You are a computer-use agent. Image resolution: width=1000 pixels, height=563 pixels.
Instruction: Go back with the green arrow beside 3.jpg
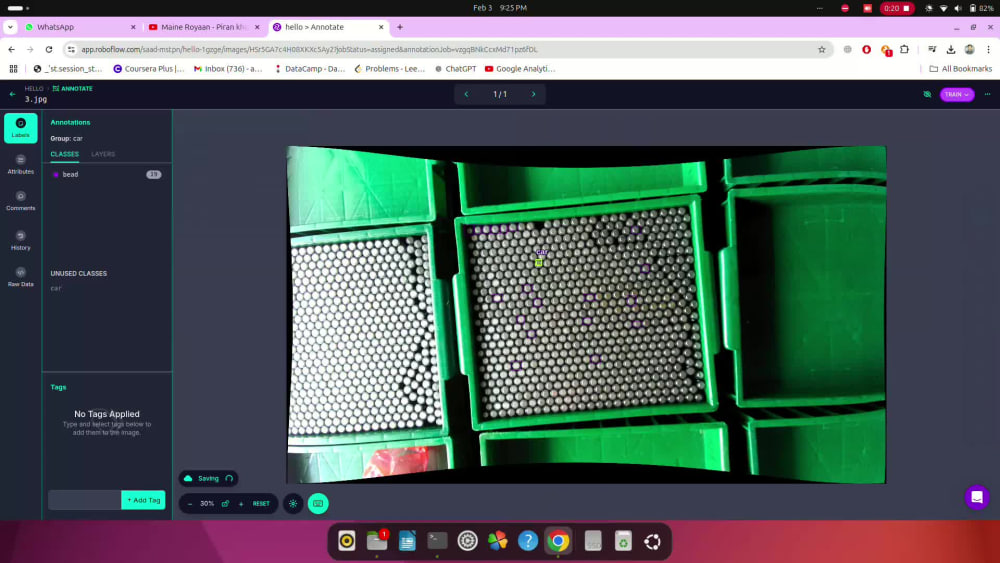click(12, 94)
